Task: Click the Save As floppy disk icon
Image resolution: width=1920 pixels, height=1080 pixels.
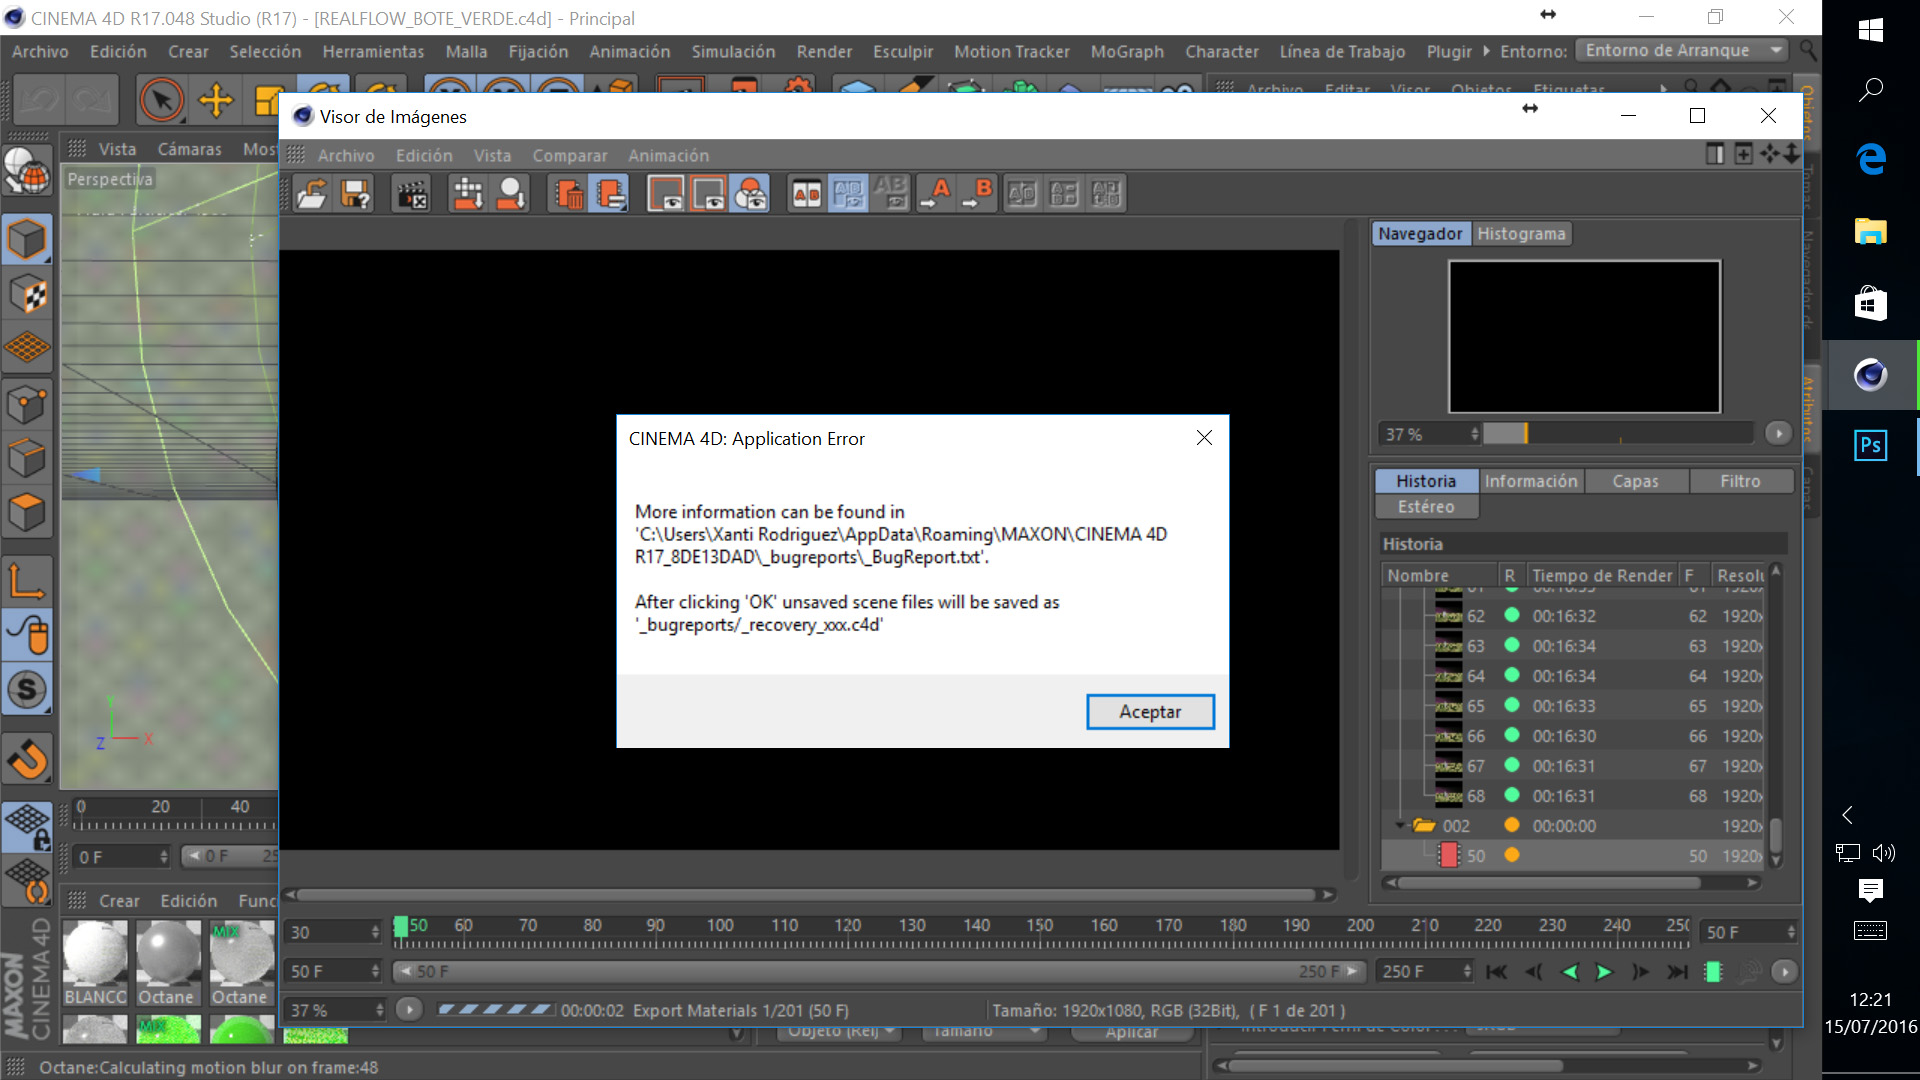Action: point(355,194)
